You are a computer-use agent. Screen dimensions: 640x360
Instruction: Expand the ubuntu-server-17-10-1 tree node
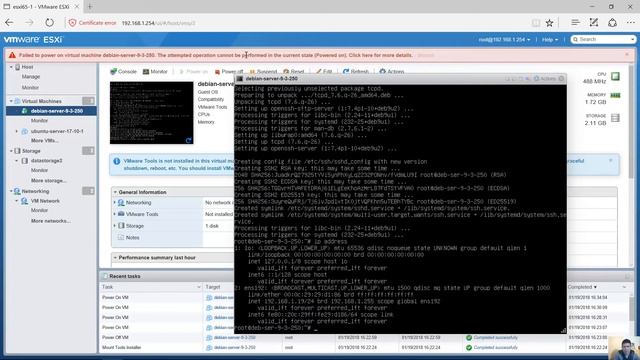17,131
